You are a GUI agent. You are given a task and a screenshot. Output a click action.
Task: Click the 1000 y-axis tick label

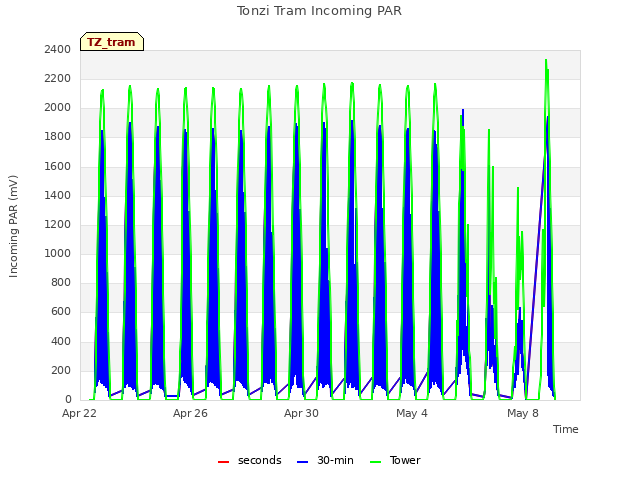pyautogui.click(x=58, y=253)
